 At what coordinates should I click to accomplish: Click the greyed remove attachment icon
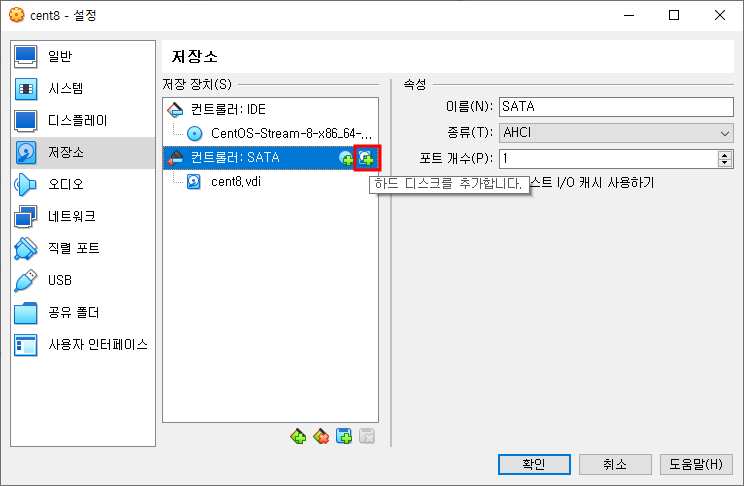click(367, 436)
